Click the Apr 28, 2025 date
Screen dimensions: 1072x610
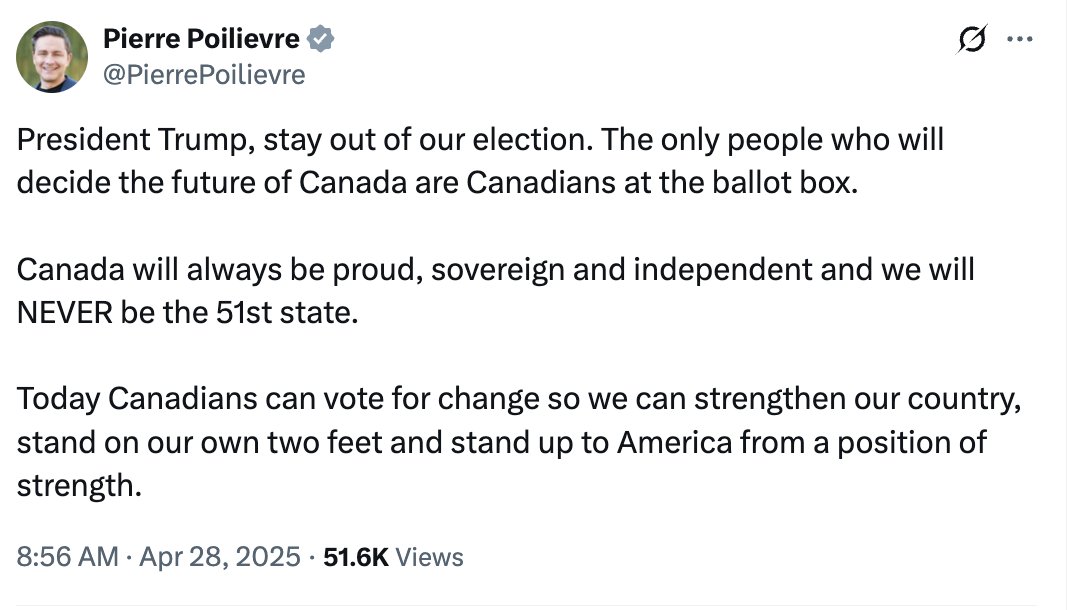coord(219,557)
